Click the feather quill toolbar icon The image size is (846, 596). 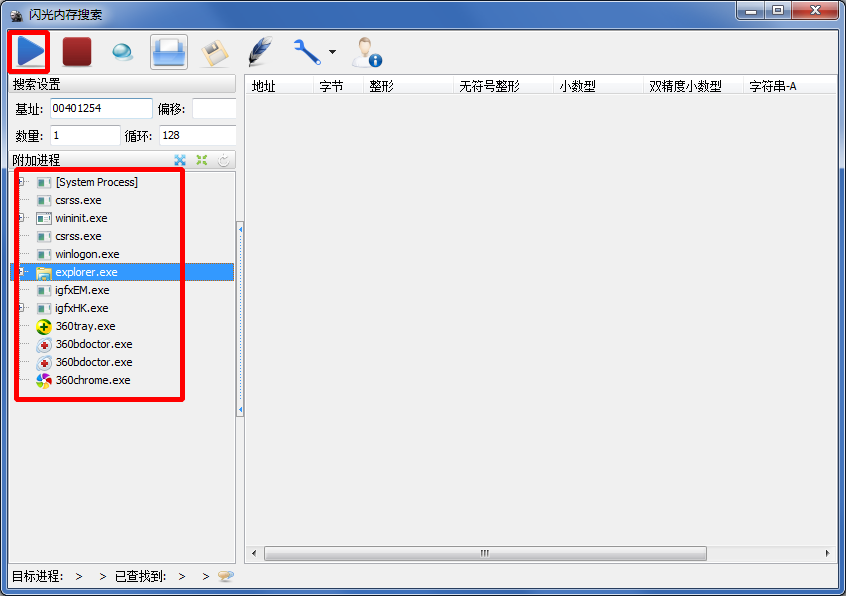(x=261, y=52)
